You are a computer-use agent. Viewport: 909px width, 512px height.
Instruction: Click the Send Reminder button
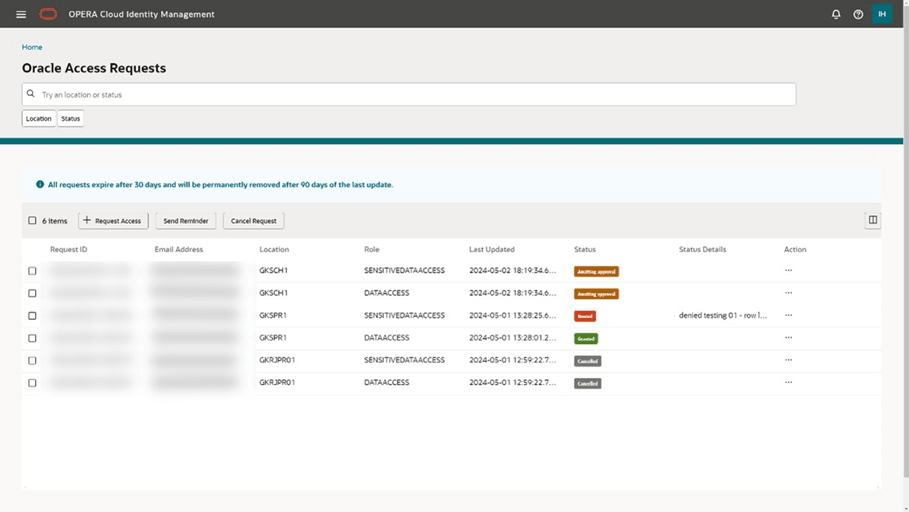(186, 220)
